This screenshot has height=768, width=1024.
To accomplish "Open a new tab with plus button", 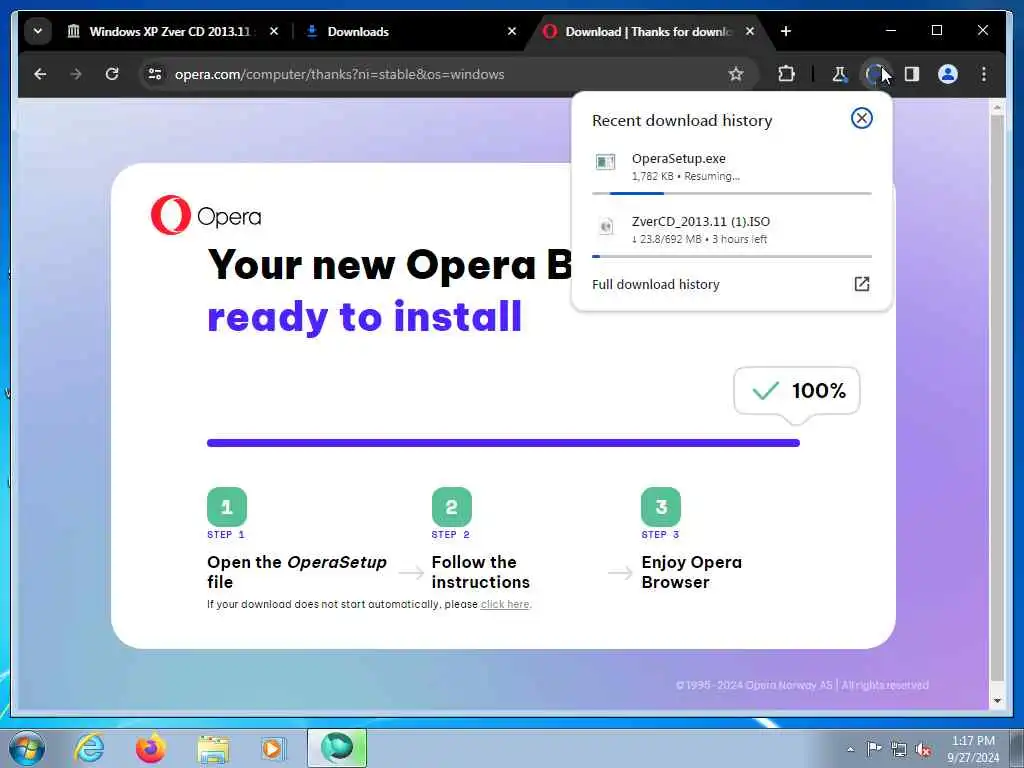I will point(786,31).
